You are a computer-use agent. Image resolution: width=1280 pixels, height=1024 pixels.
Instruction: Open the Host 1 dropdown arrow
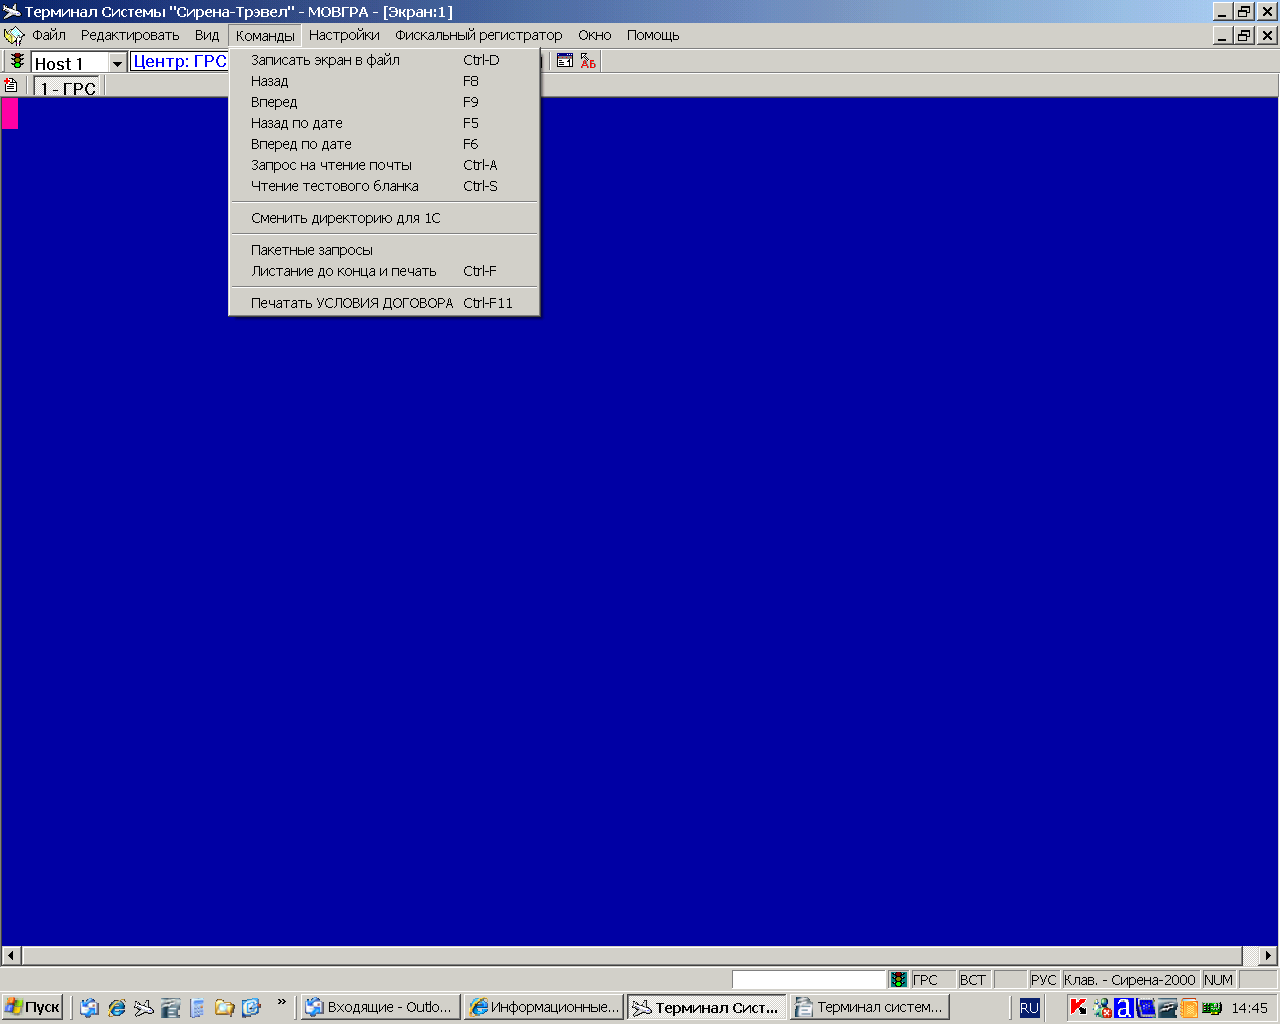click(117, 63)
